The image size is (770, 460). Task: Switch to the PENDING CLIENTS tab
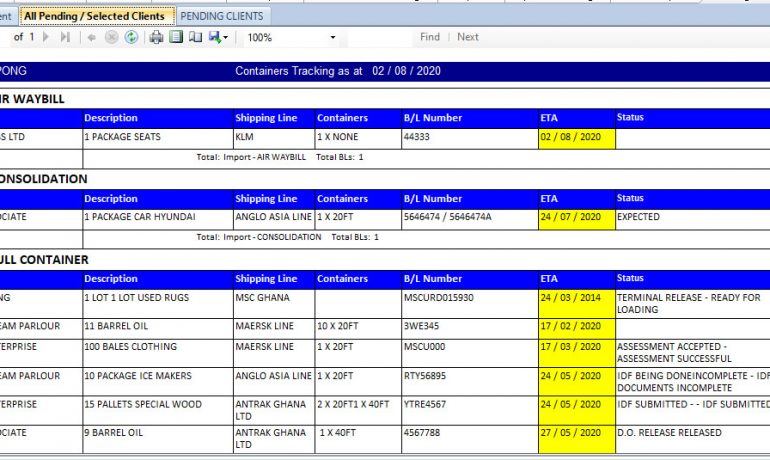tap(222, 16)
